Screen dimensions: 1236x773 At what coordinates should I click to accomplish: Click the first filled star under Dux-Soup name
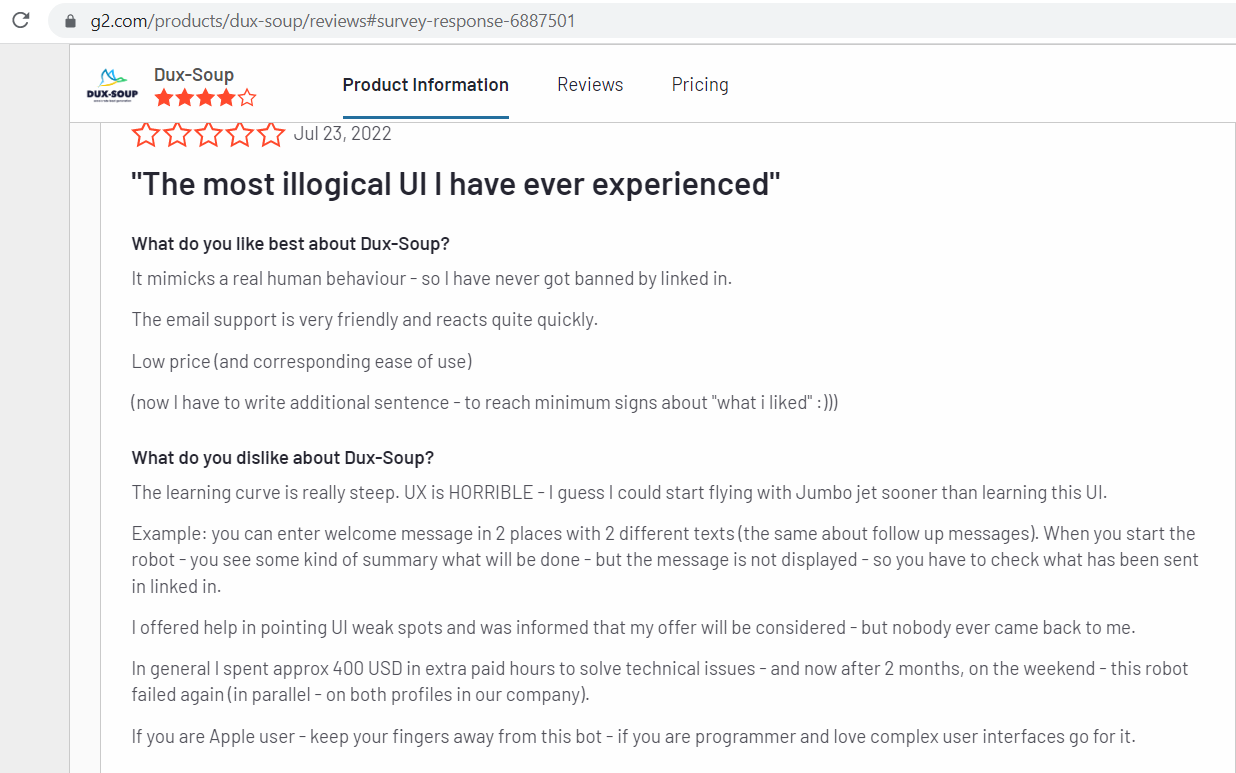163,98
